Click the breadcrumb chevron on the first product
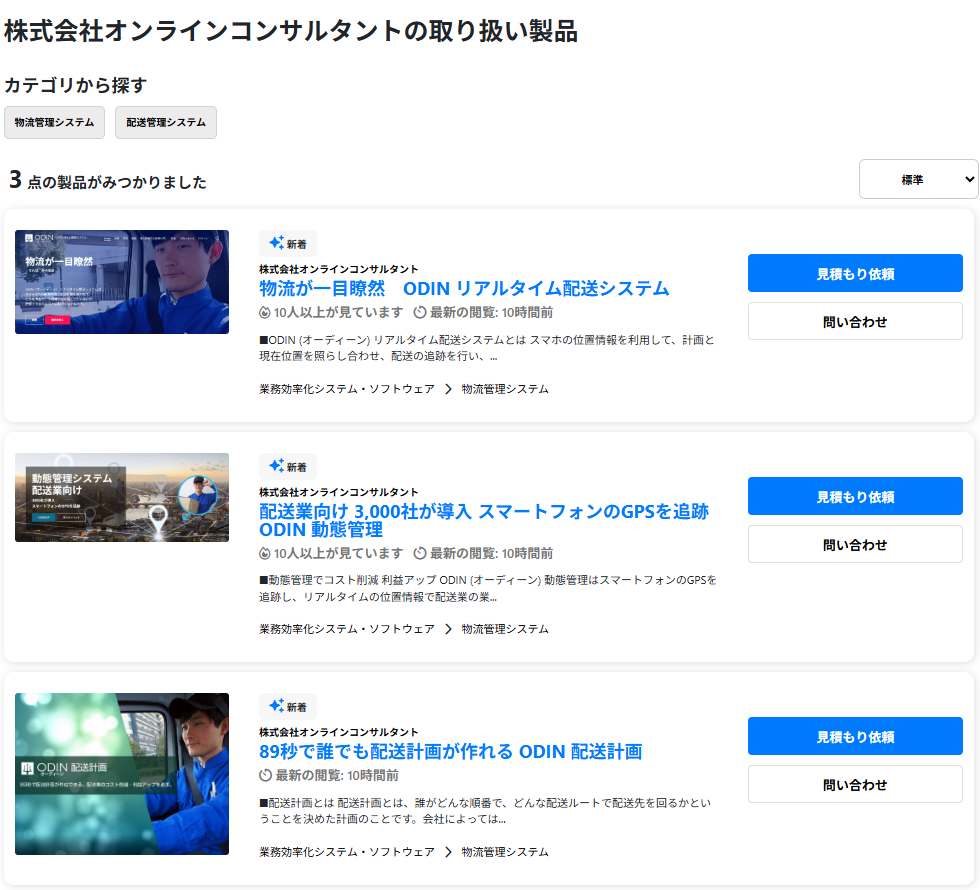The height and width of the screenshot is (890, 980). (448, 388)
